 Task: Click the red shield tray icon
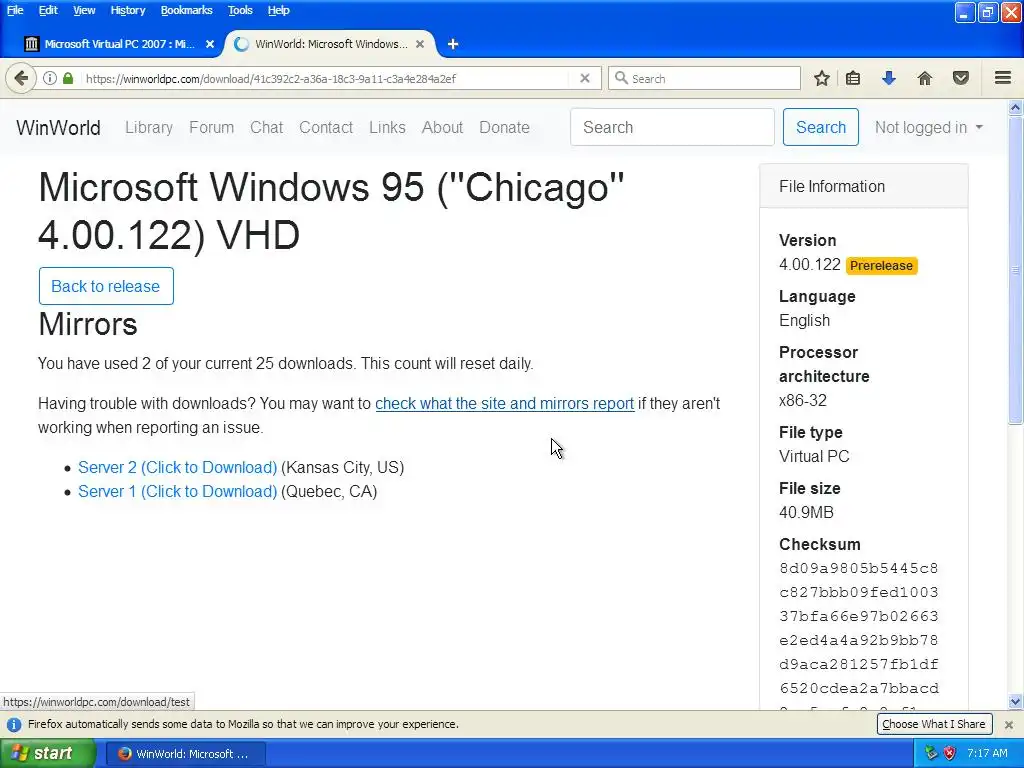tap(950, 753)
